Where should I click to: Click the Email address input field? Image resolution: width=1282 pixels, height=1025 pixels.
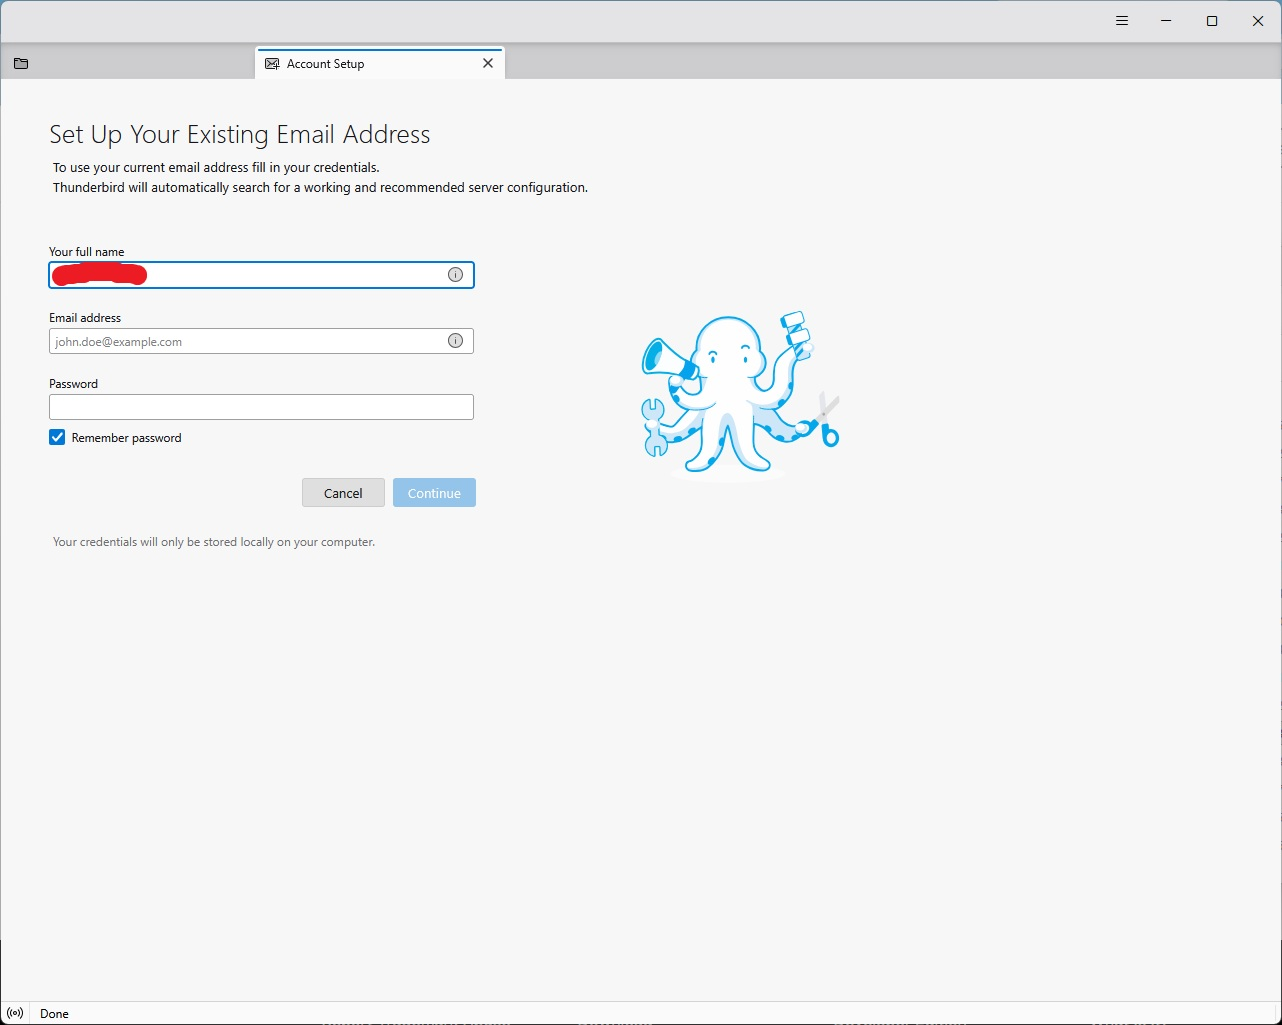click(261, 341)
